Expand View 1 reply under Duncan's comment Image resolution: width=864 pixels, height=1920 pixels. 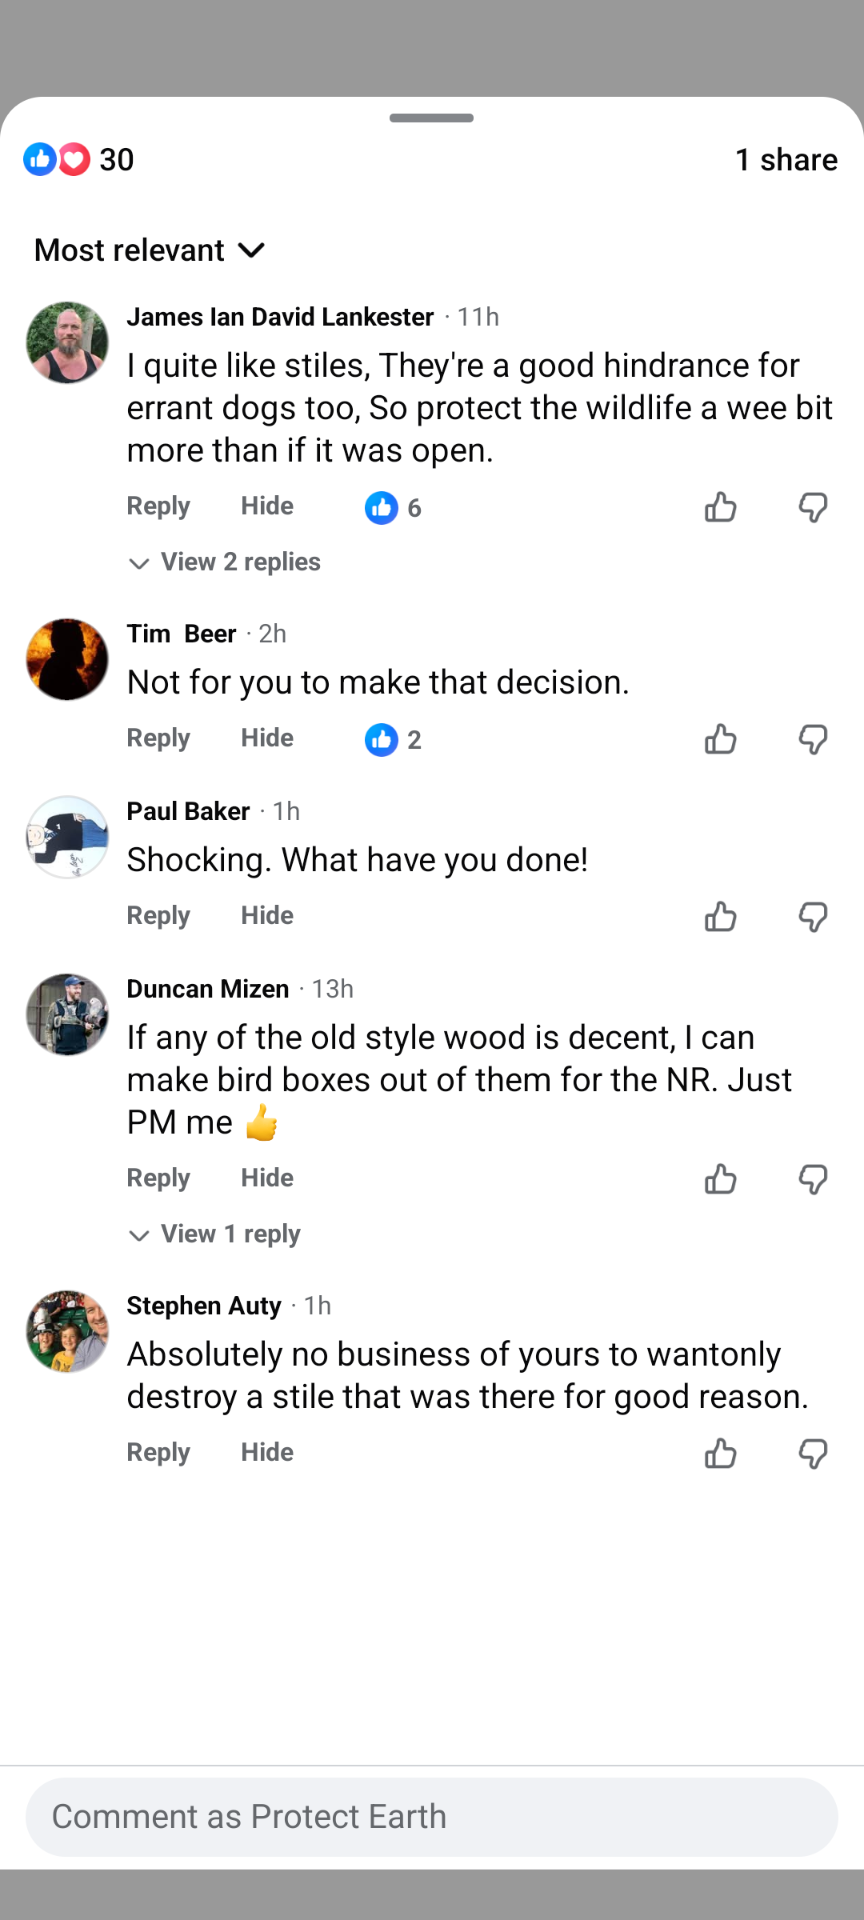(x=216, y=1234)
